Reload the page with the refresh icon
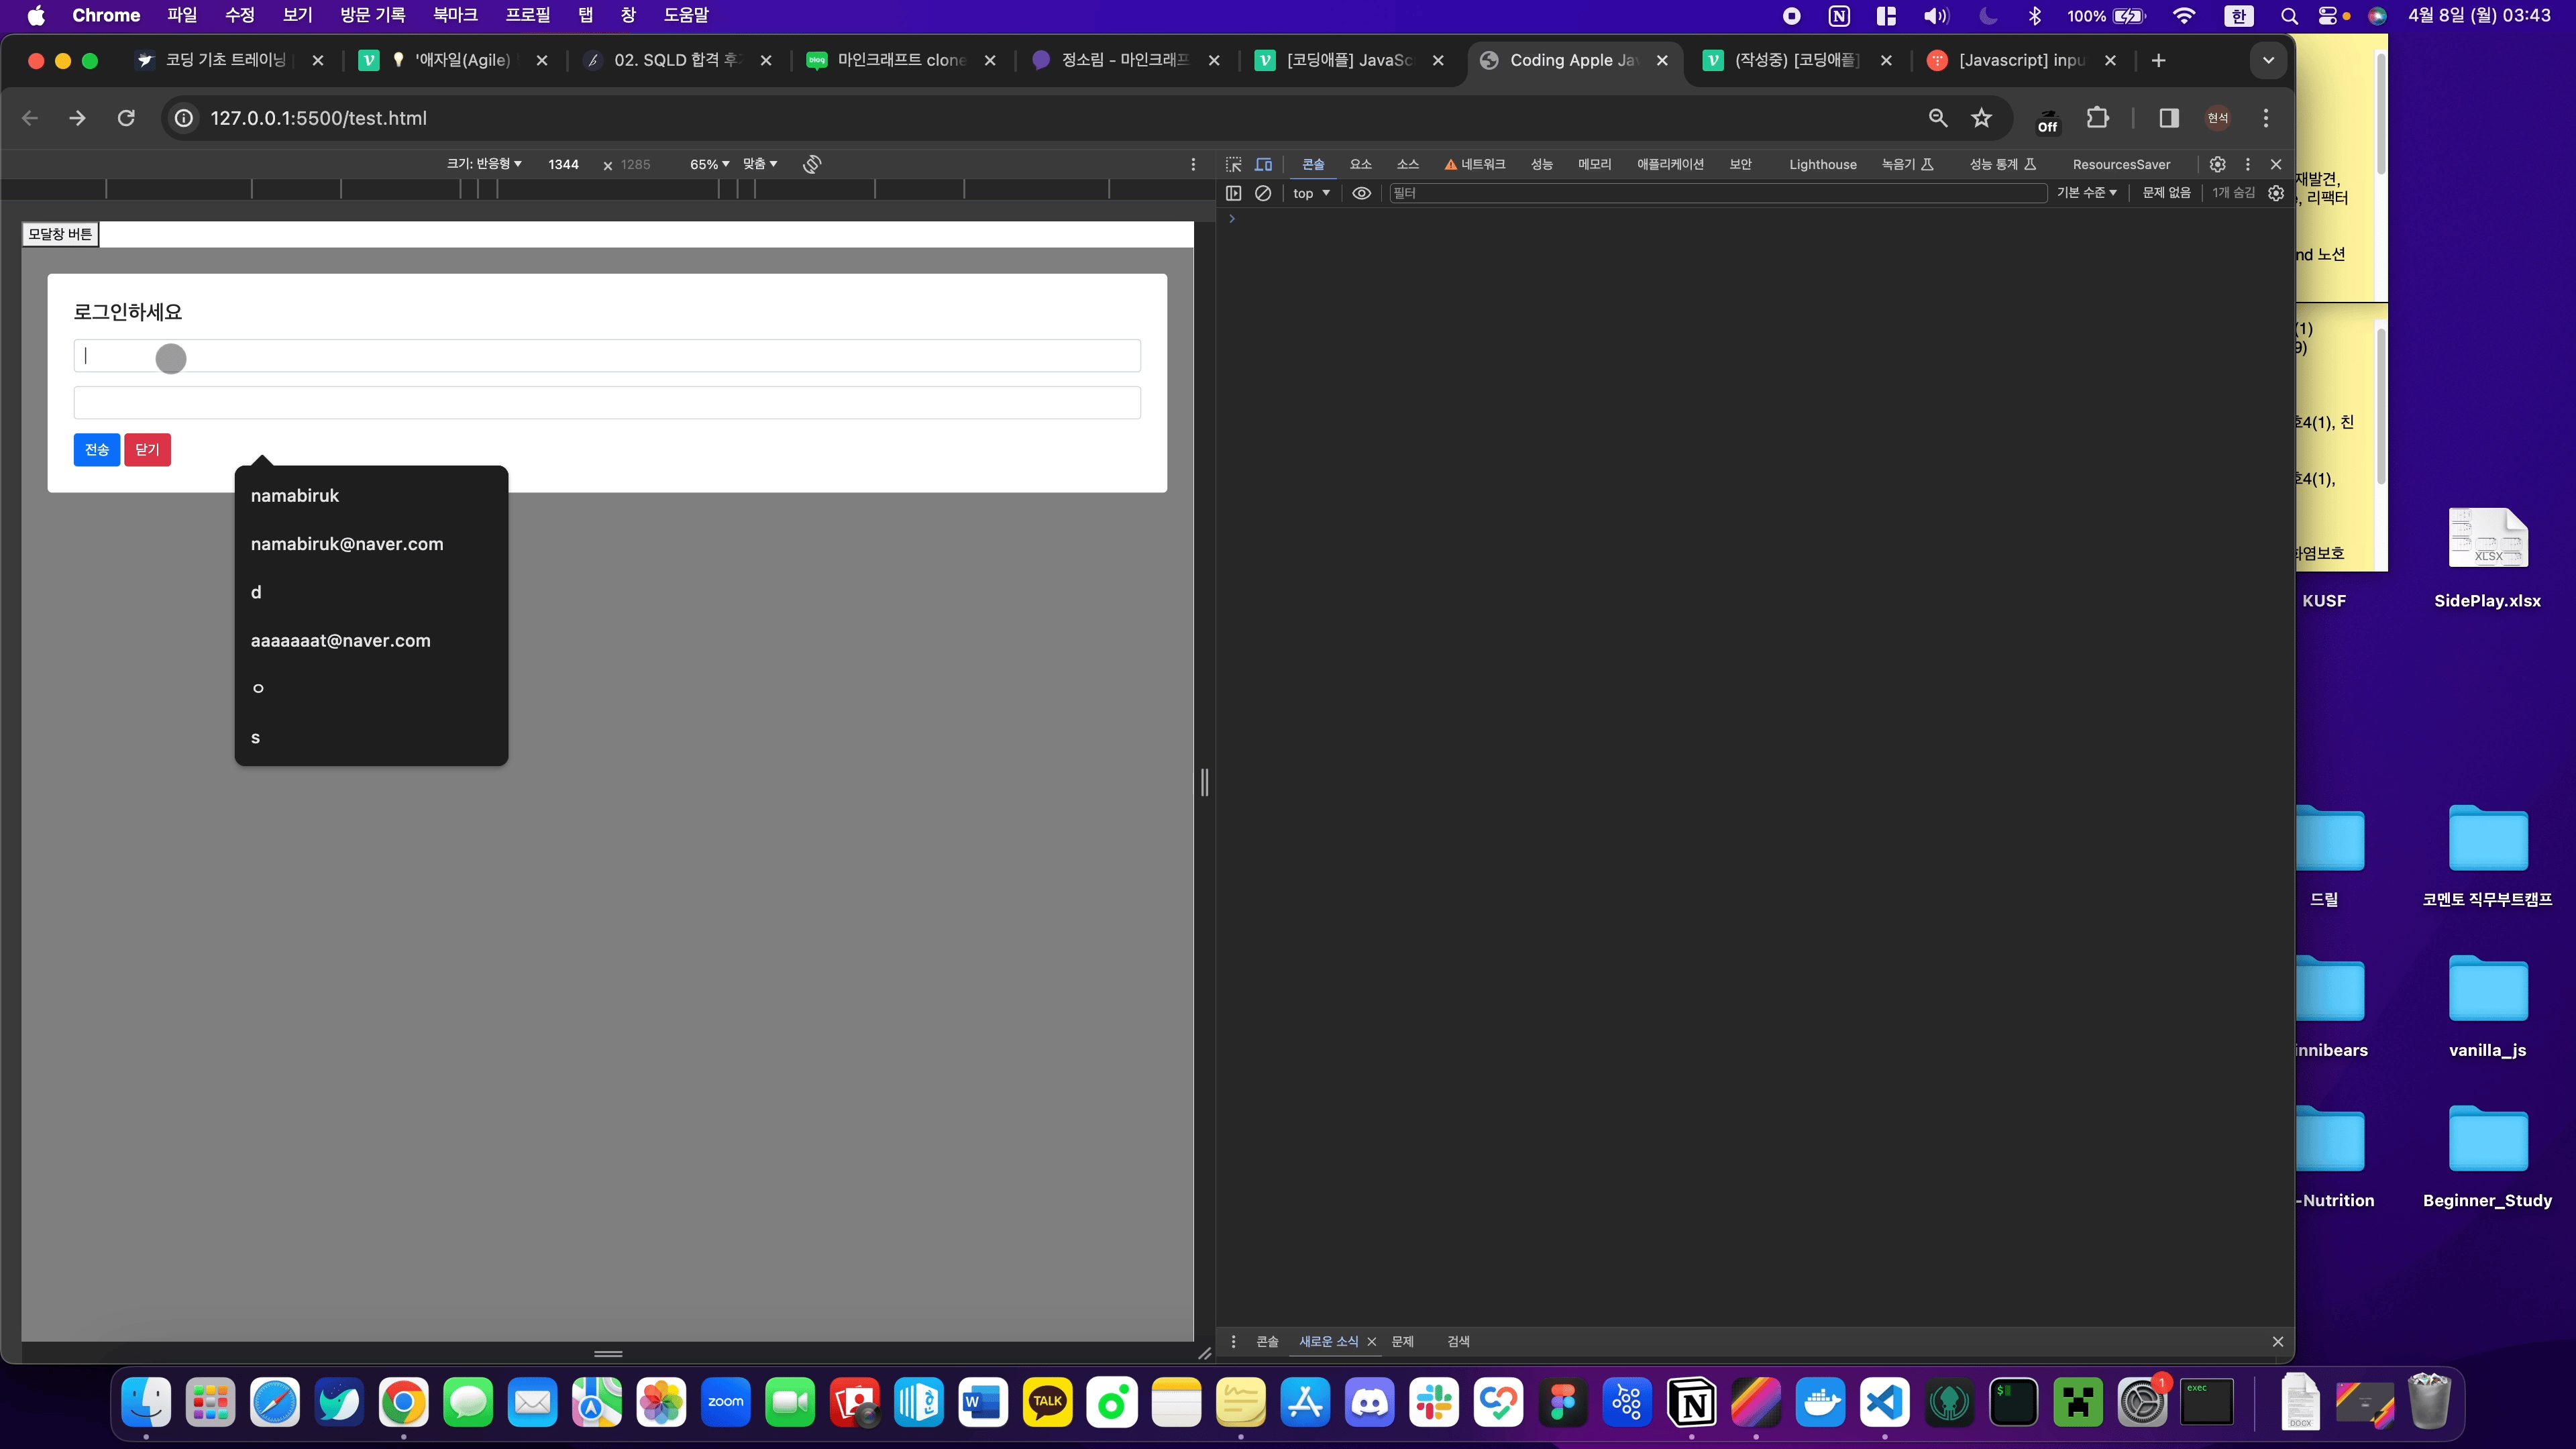 click(x=126, y=118)
